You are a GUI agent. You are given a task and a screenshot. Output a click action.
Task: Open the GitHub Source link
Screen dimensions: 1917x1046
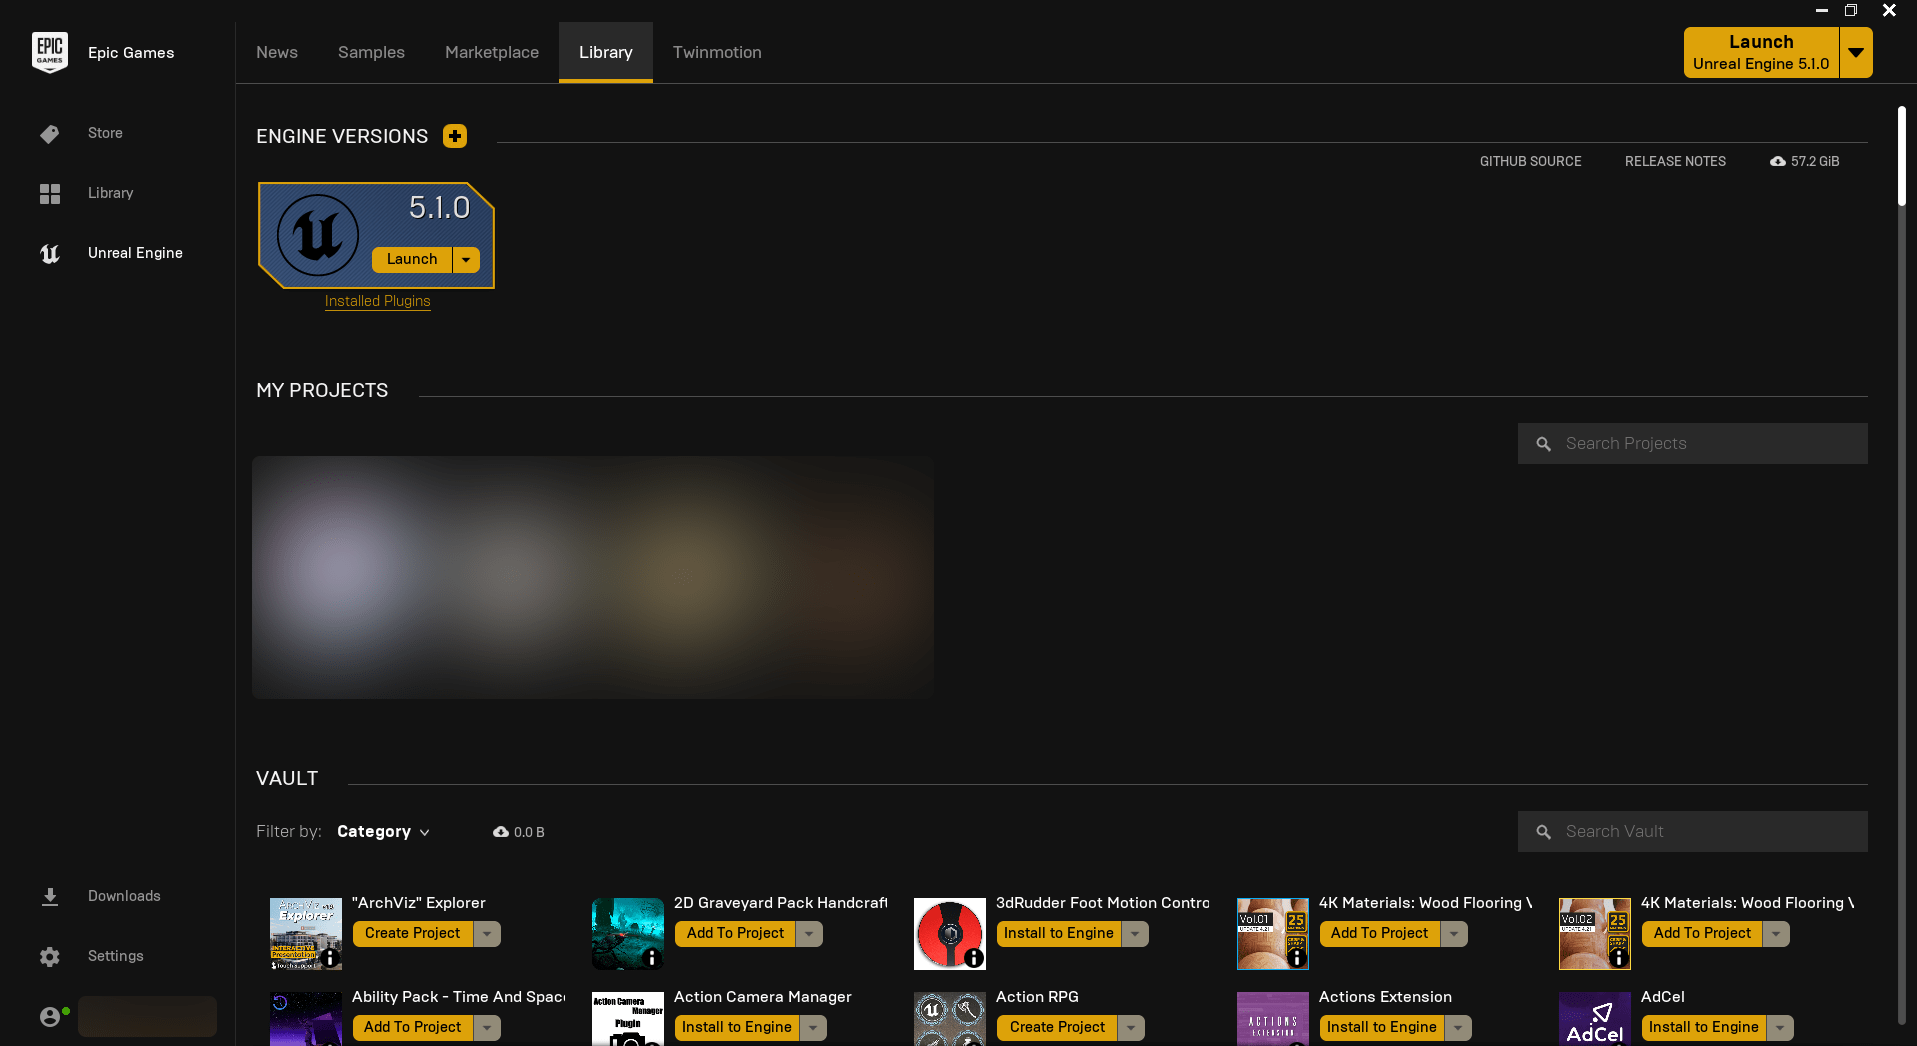tap(1530, 161)
